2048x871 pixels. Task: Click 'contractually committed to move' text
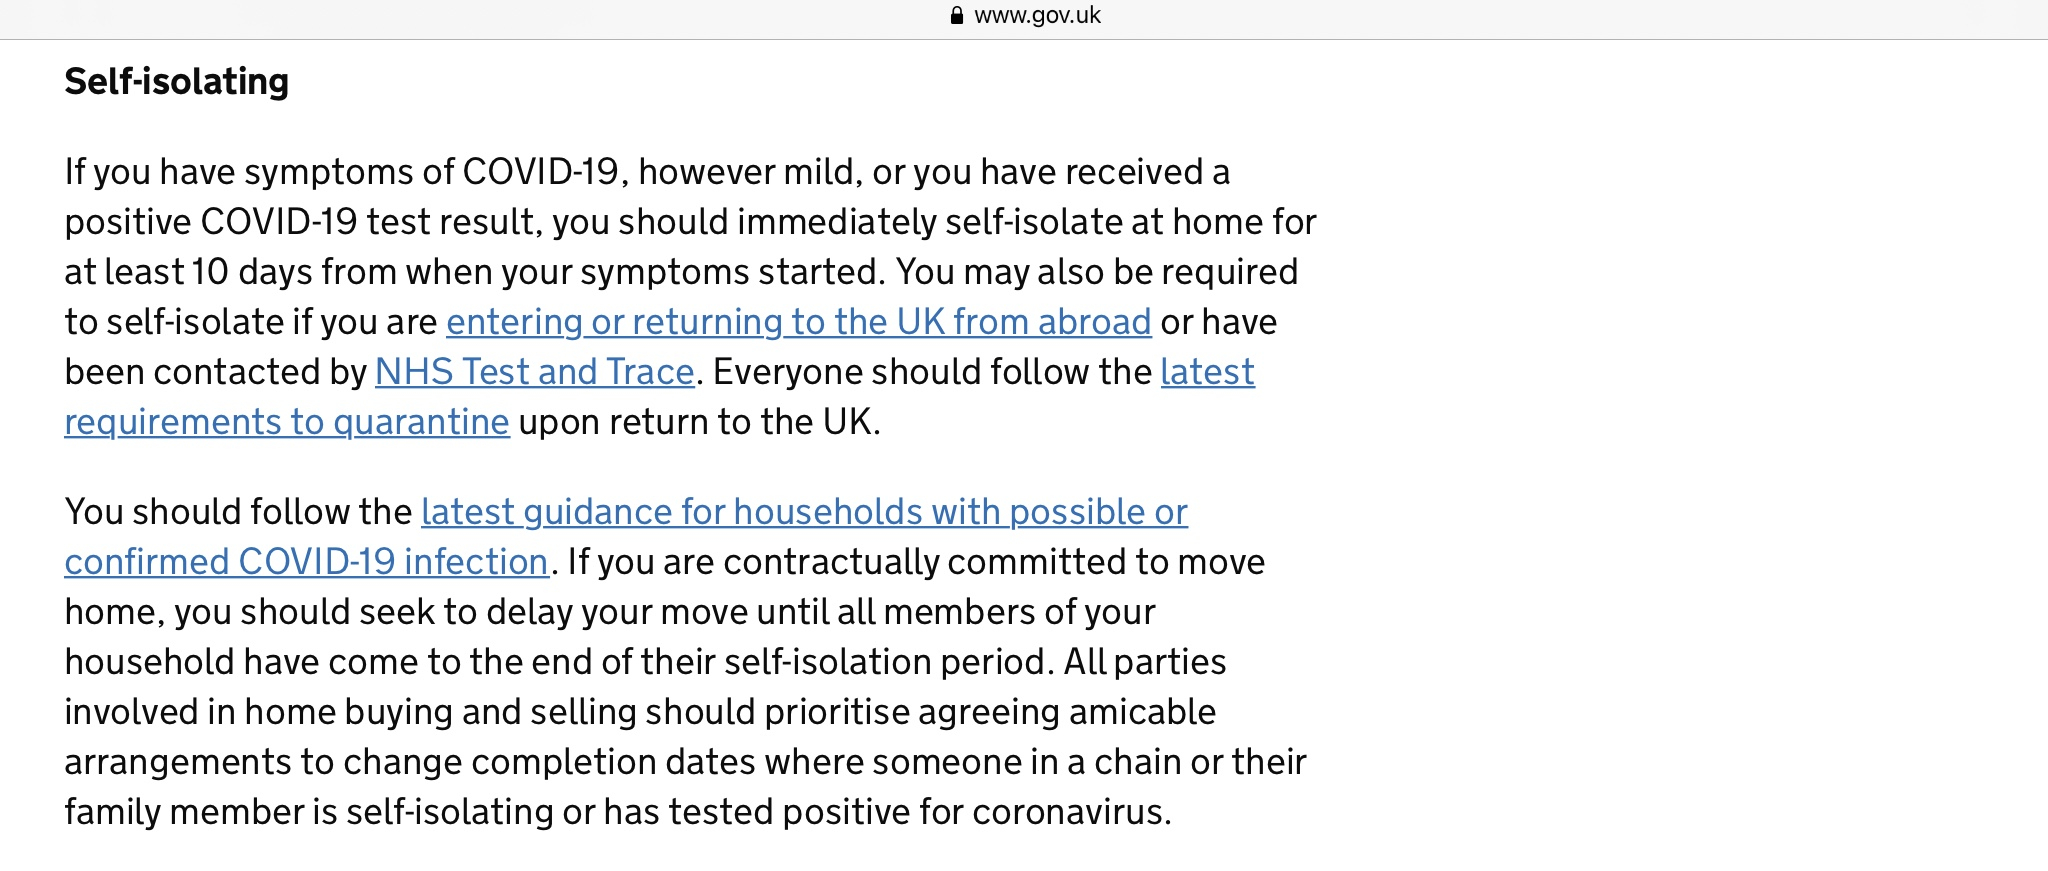point(994,562)
